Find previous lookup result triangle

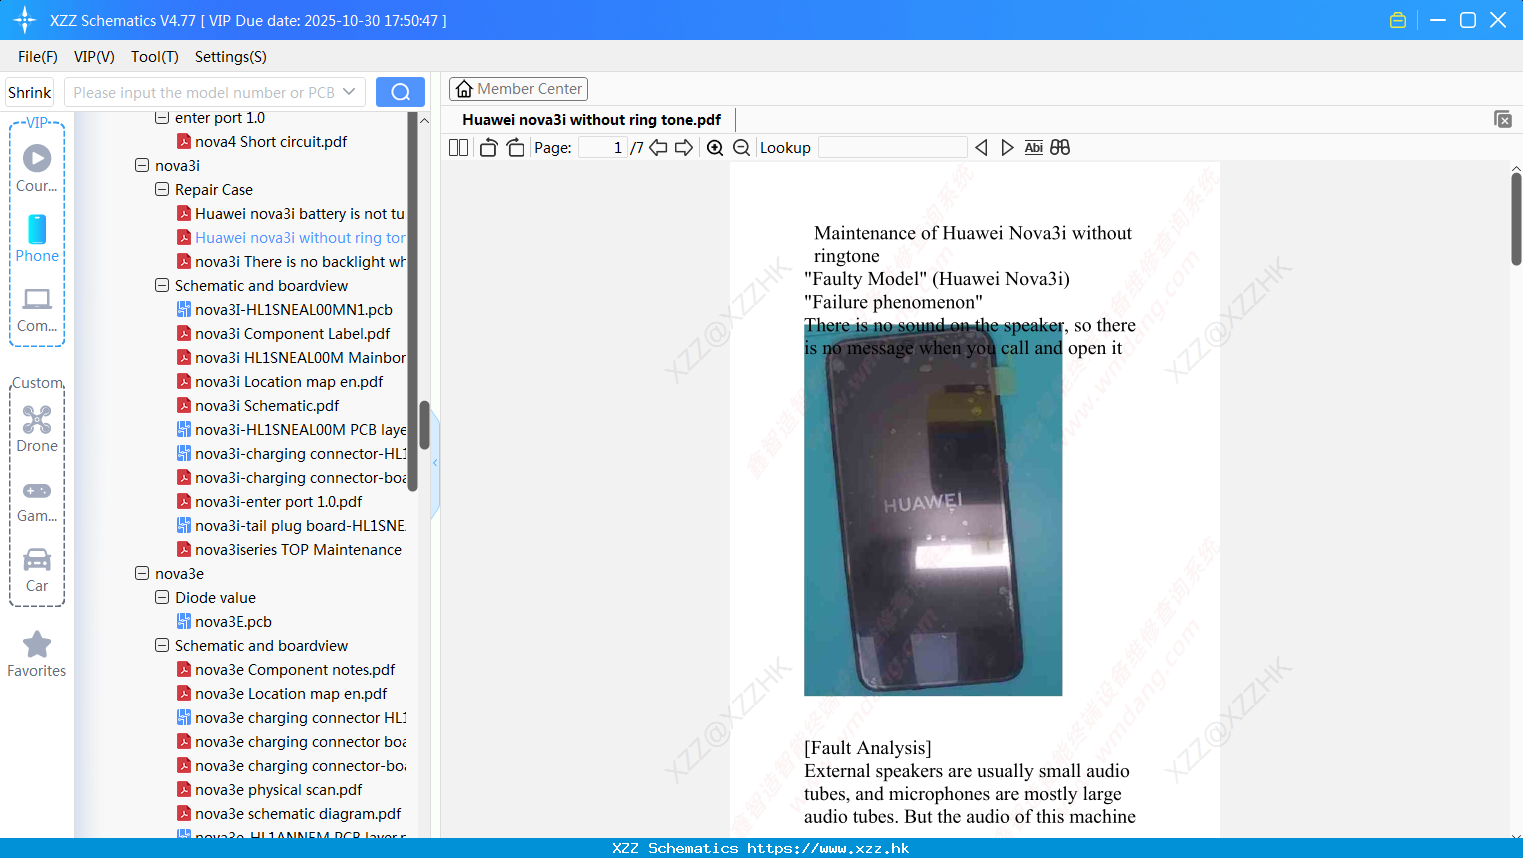981,147
